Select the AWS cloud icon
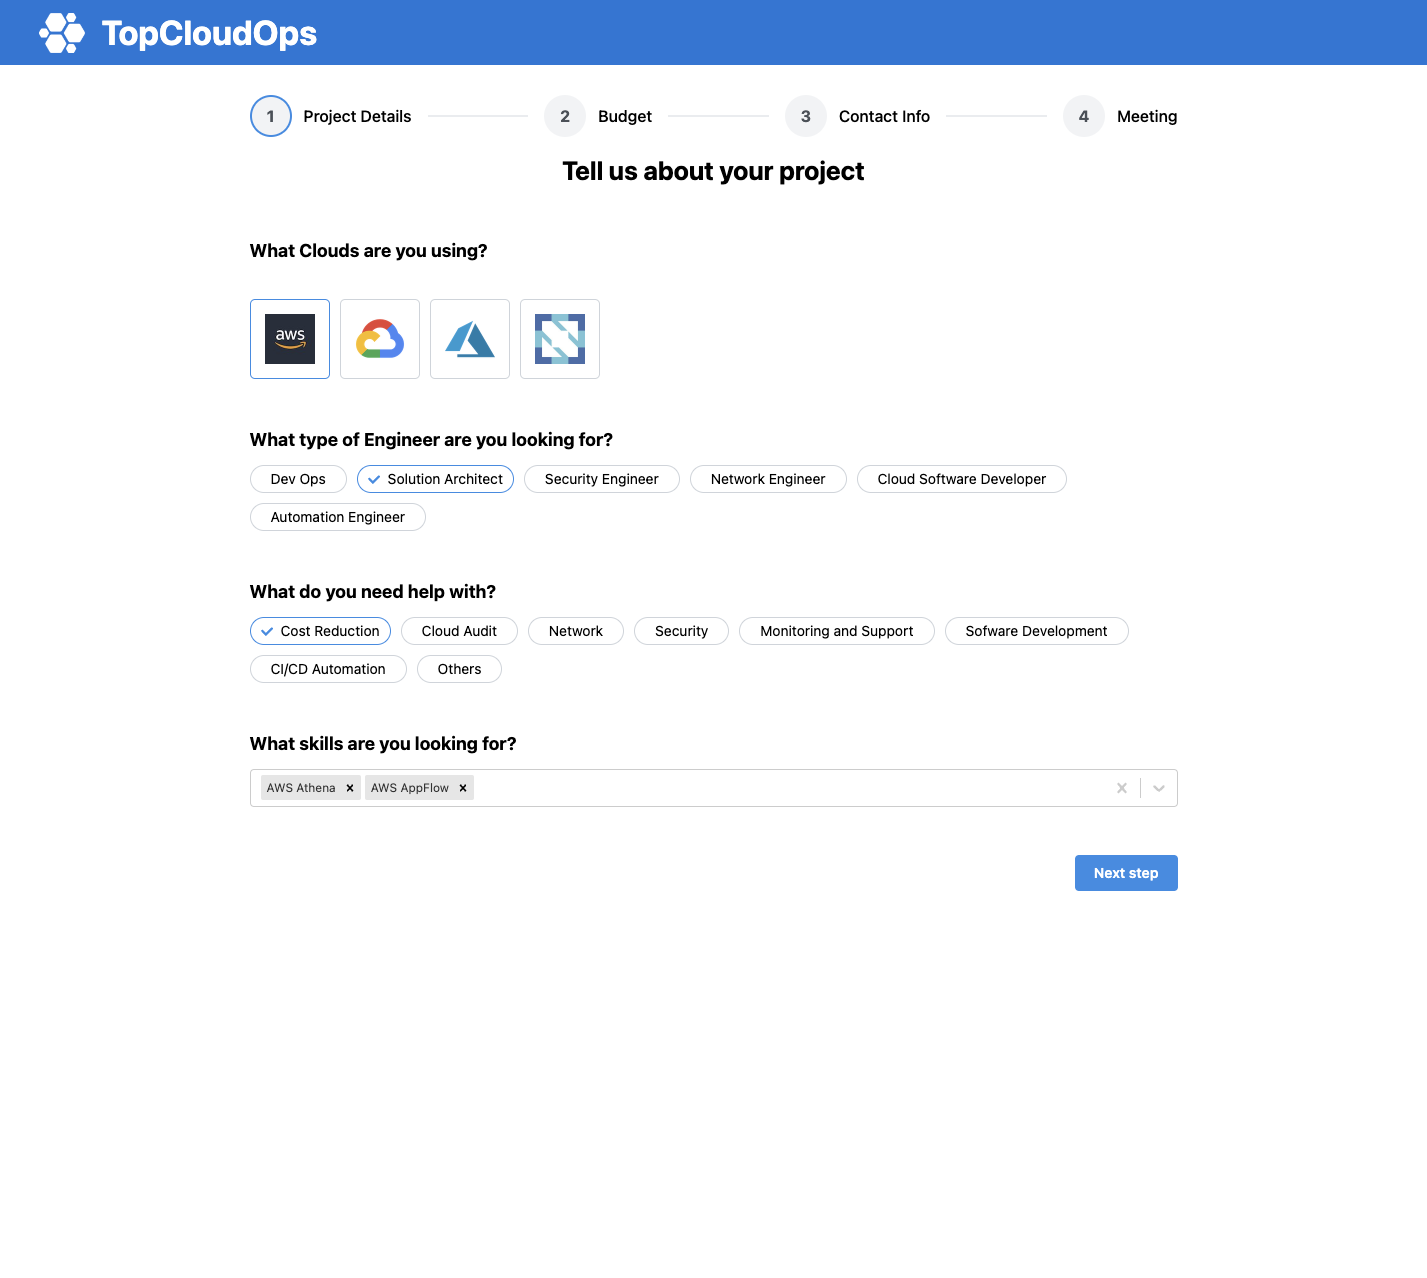Image resolution: width=1427 pixels, height=1278 pixels. pyautogui.click(x=289, y=339)
